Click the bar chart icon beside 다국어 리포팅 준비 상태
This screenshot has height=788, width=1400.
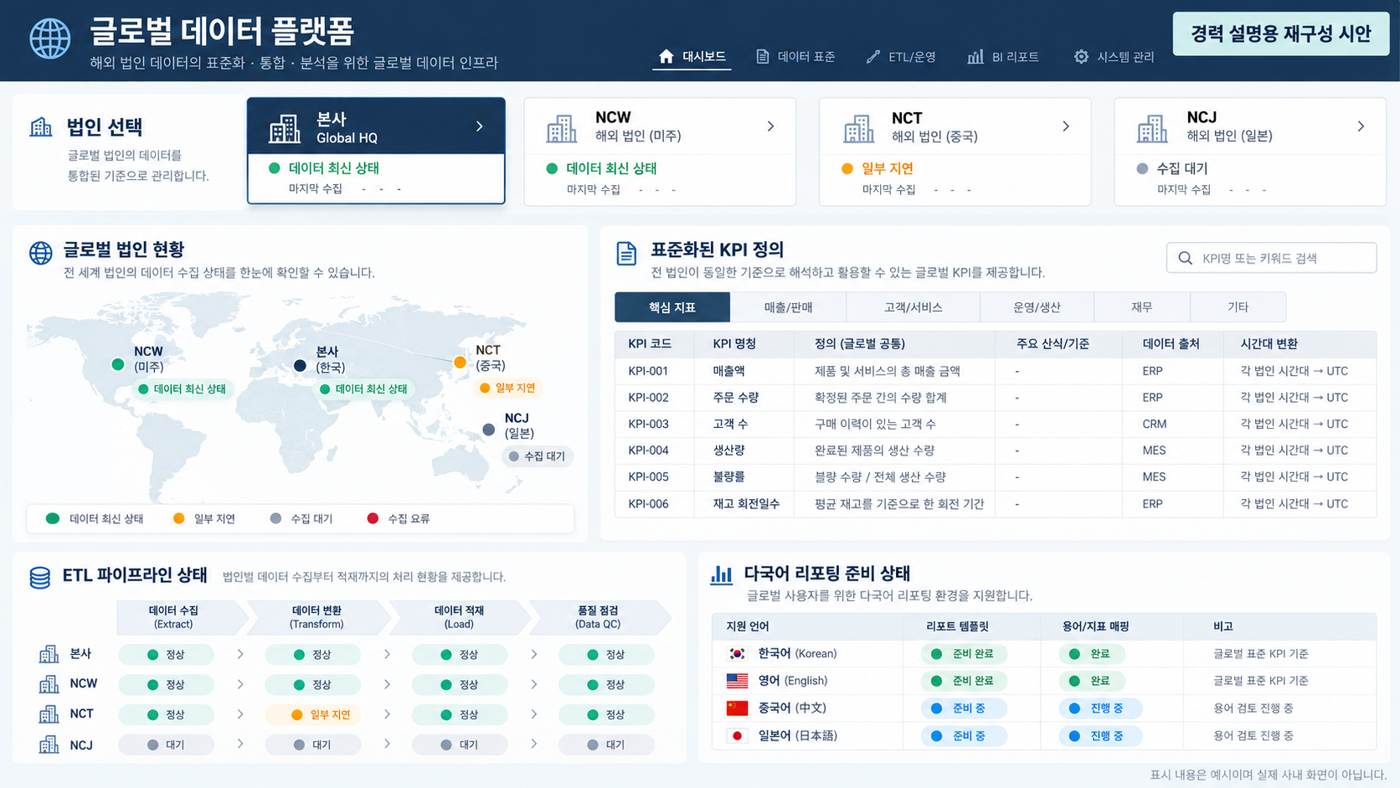[x=721, y=574]
